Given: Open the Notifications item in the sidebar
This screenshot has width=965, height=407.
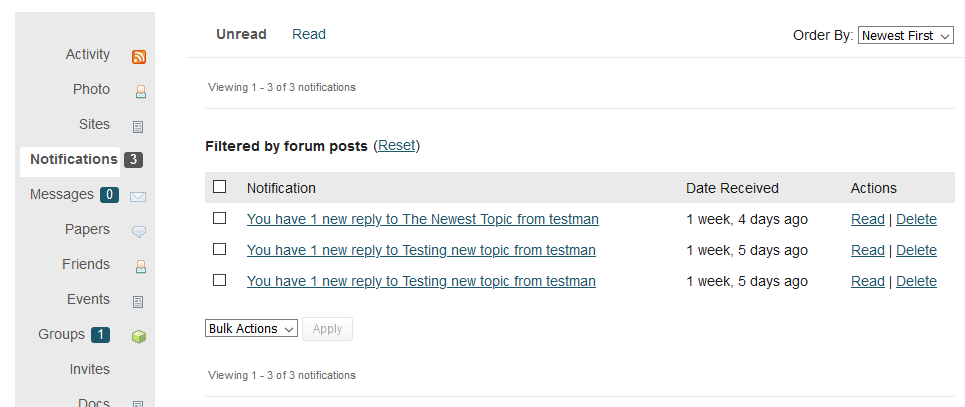Looking at the screenshot, I should pyautogui.click(x=74, y=159).
